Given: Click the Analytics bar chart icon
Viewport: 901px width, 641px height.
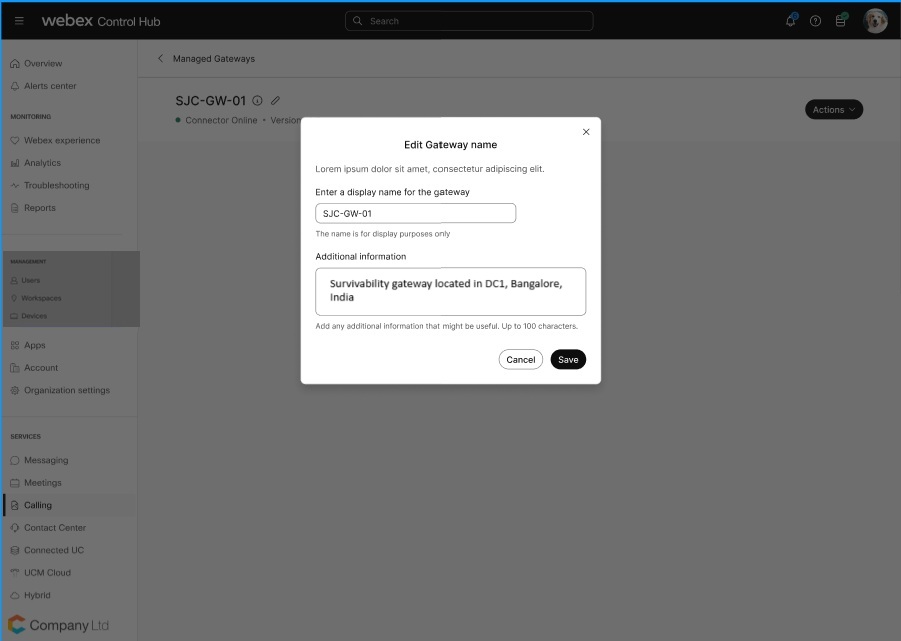Looking at the screenshot, I should [15, 163].
